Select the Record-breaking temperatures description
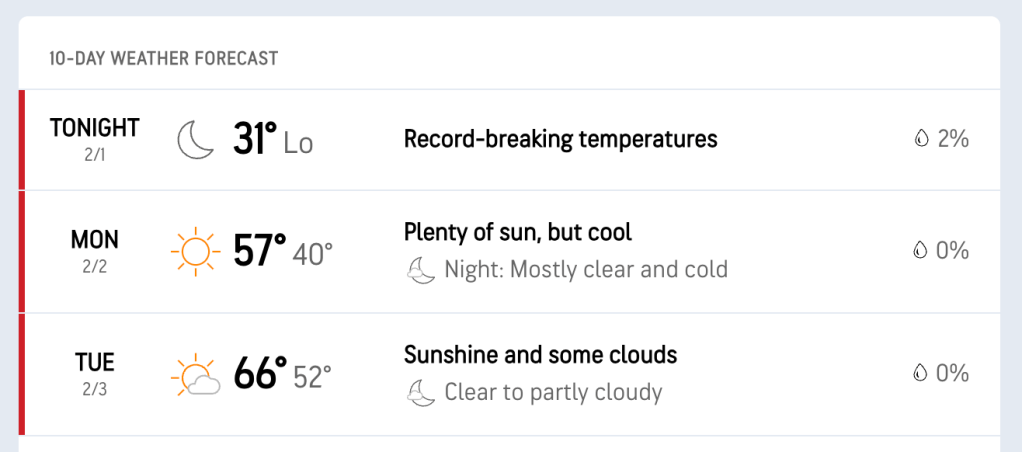The height and width of the screenshot is (452, 1022). [560, 139]
